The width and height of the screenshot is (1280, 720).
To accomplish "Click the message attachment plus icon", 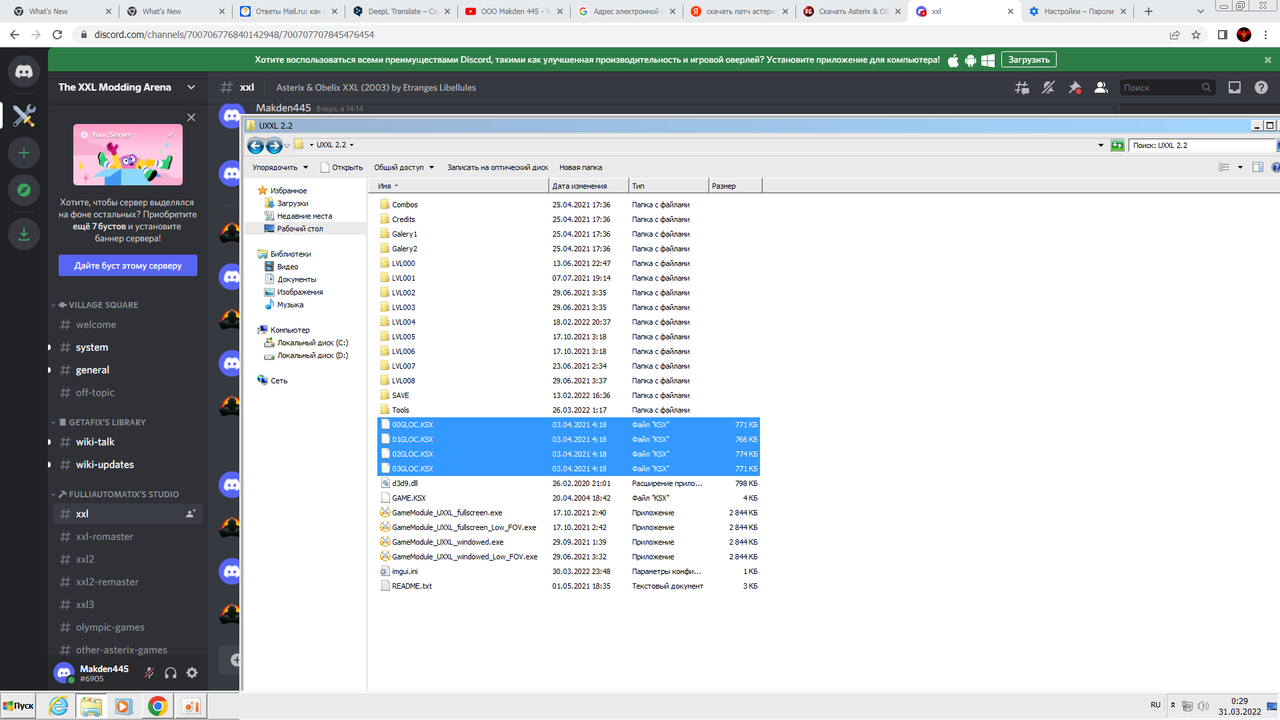I will (236, 660).
